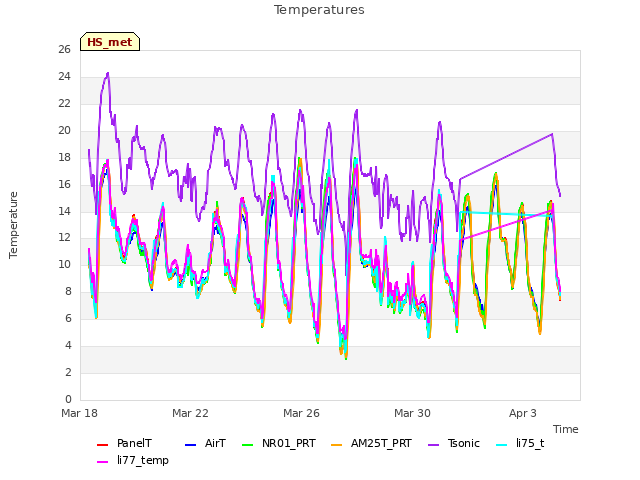The width and height of the screenshot is (640, 480).
Task: Click the 24 y-axis tick label
Action: [64, 76]
